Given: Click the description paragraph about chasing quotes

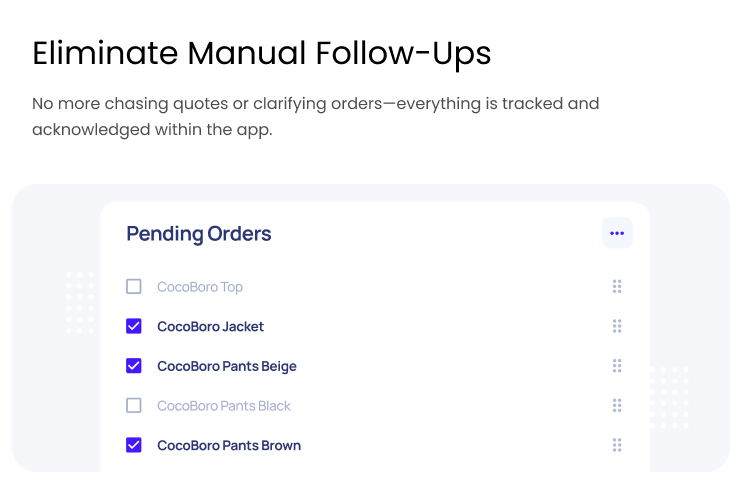Looking at the screenshot, I should (315, 116).
